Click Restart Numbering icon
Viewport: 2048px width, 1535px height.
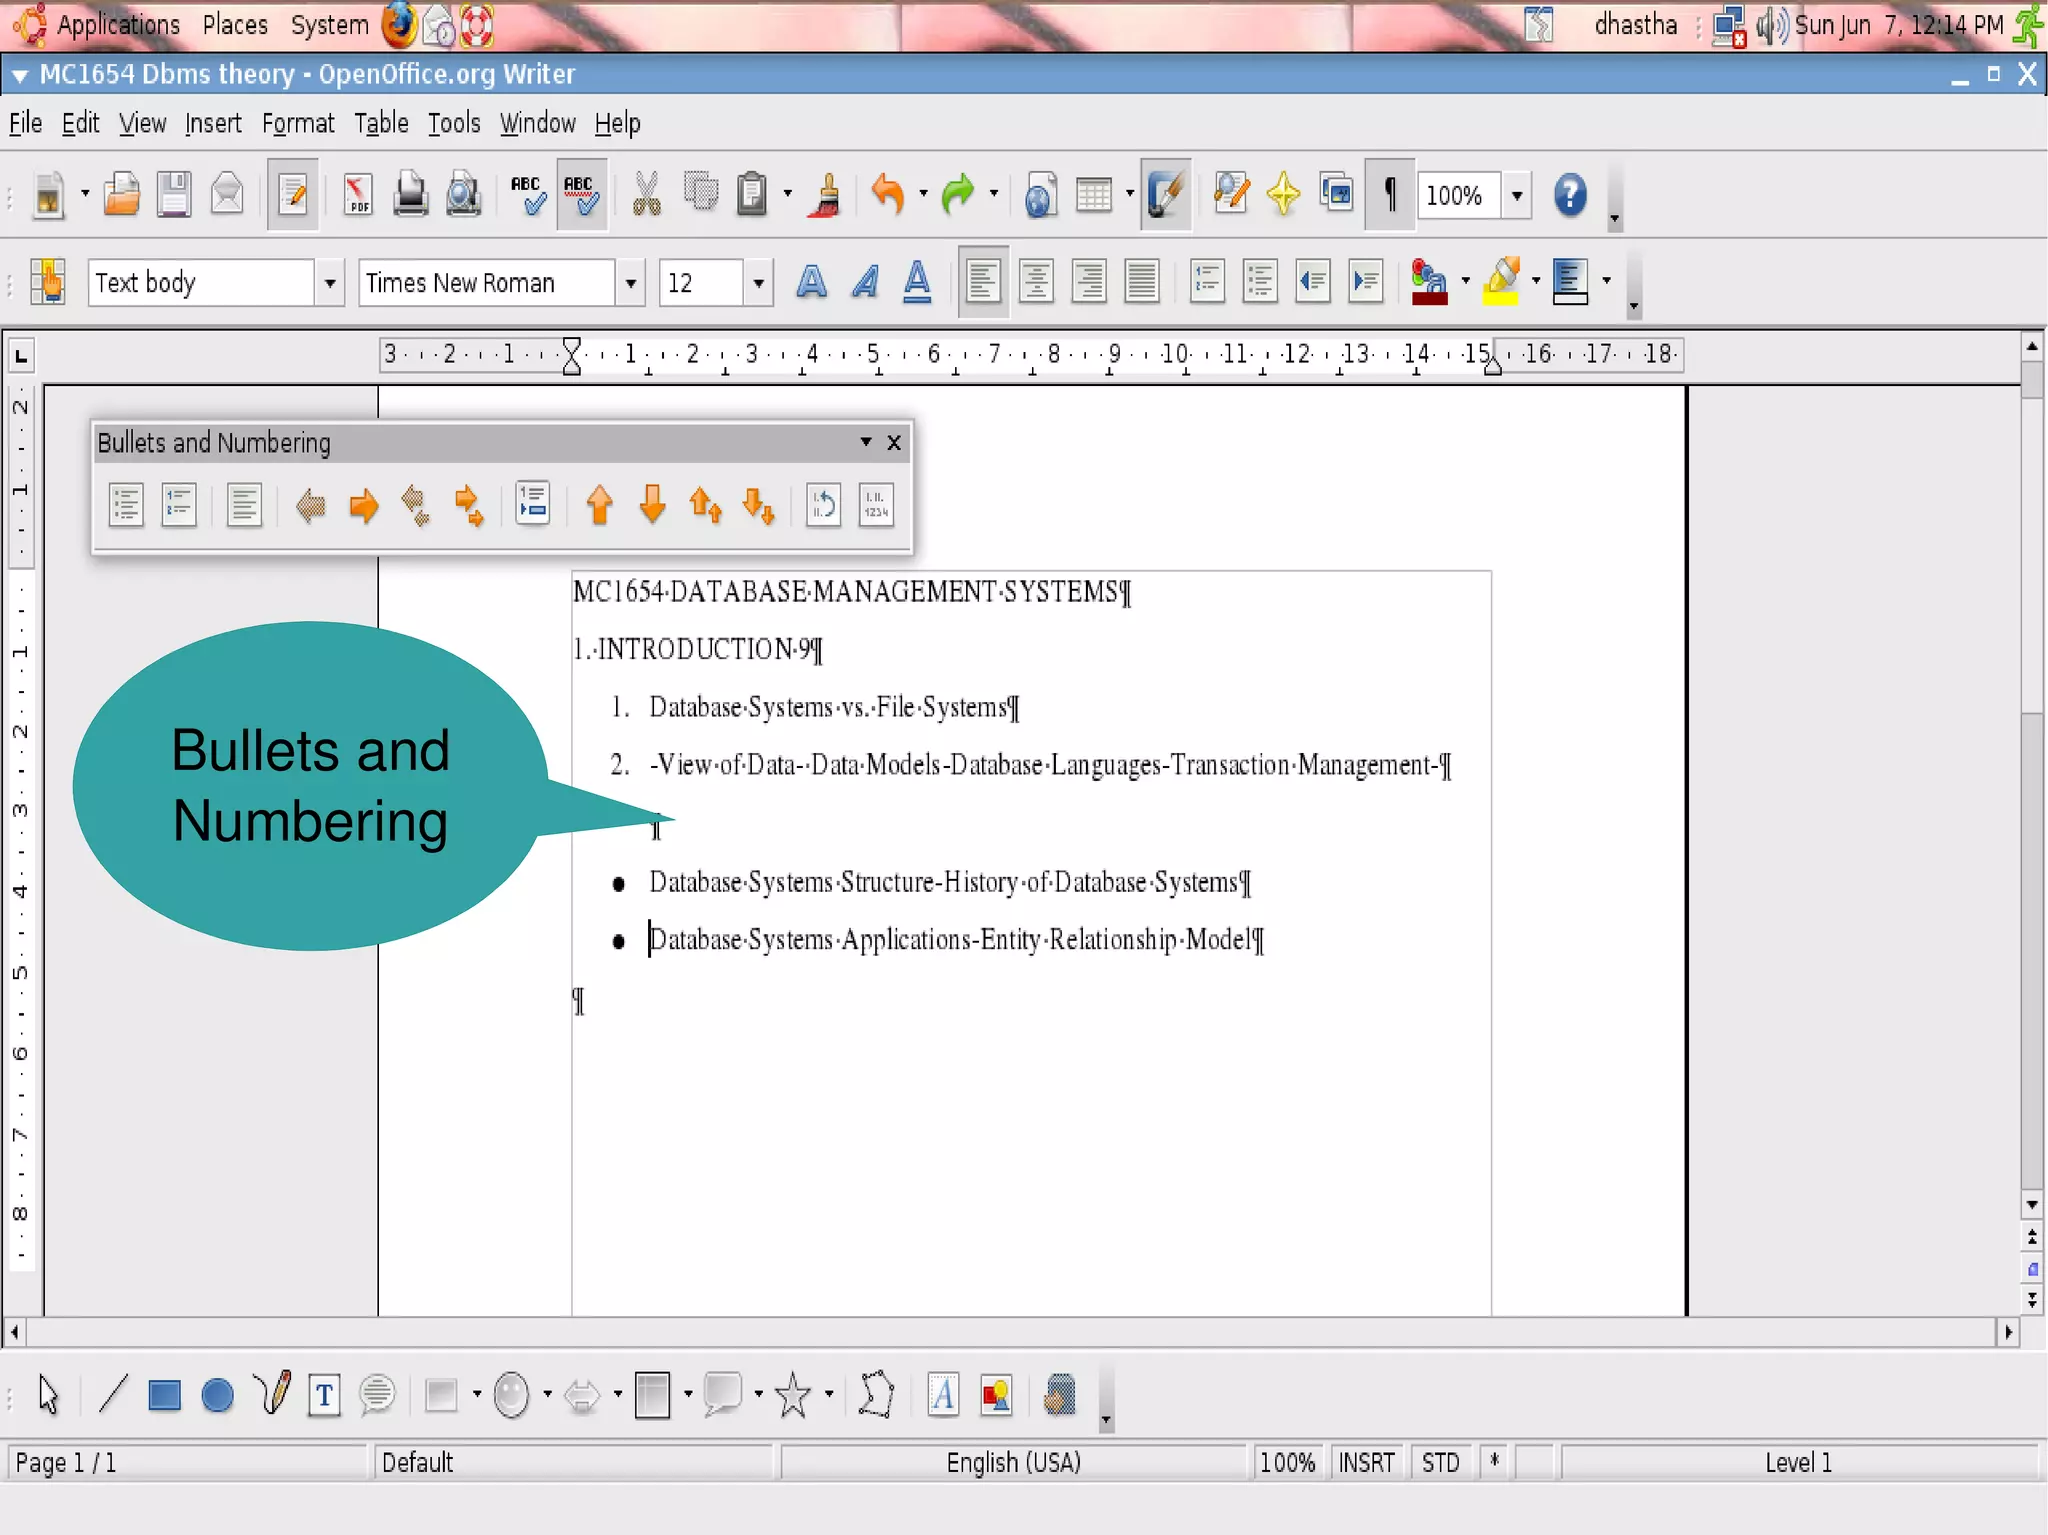coord(823,505)
